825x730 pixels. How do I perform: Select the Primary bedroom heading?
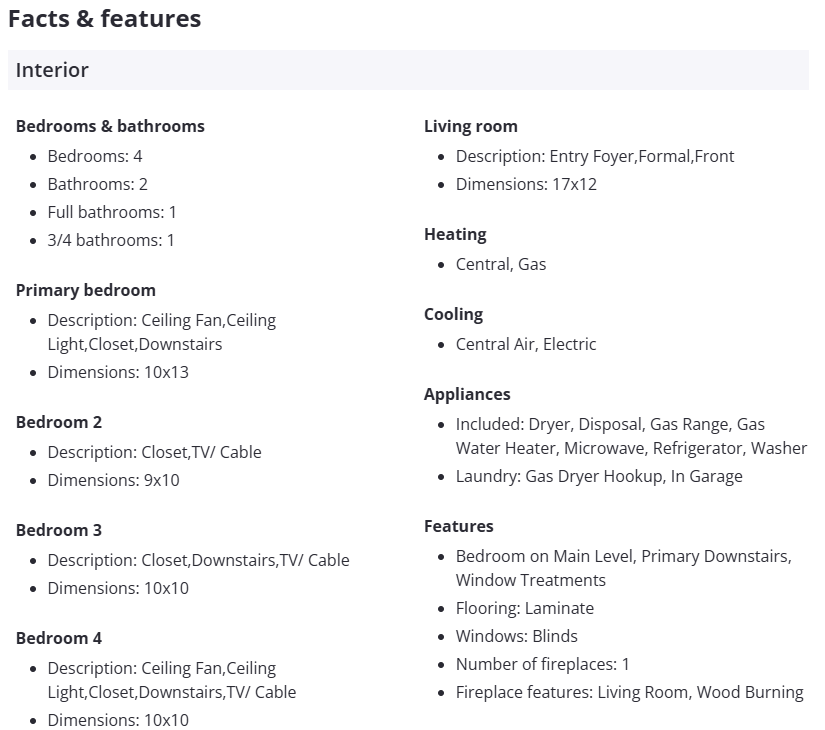click(x=86, y=290)
